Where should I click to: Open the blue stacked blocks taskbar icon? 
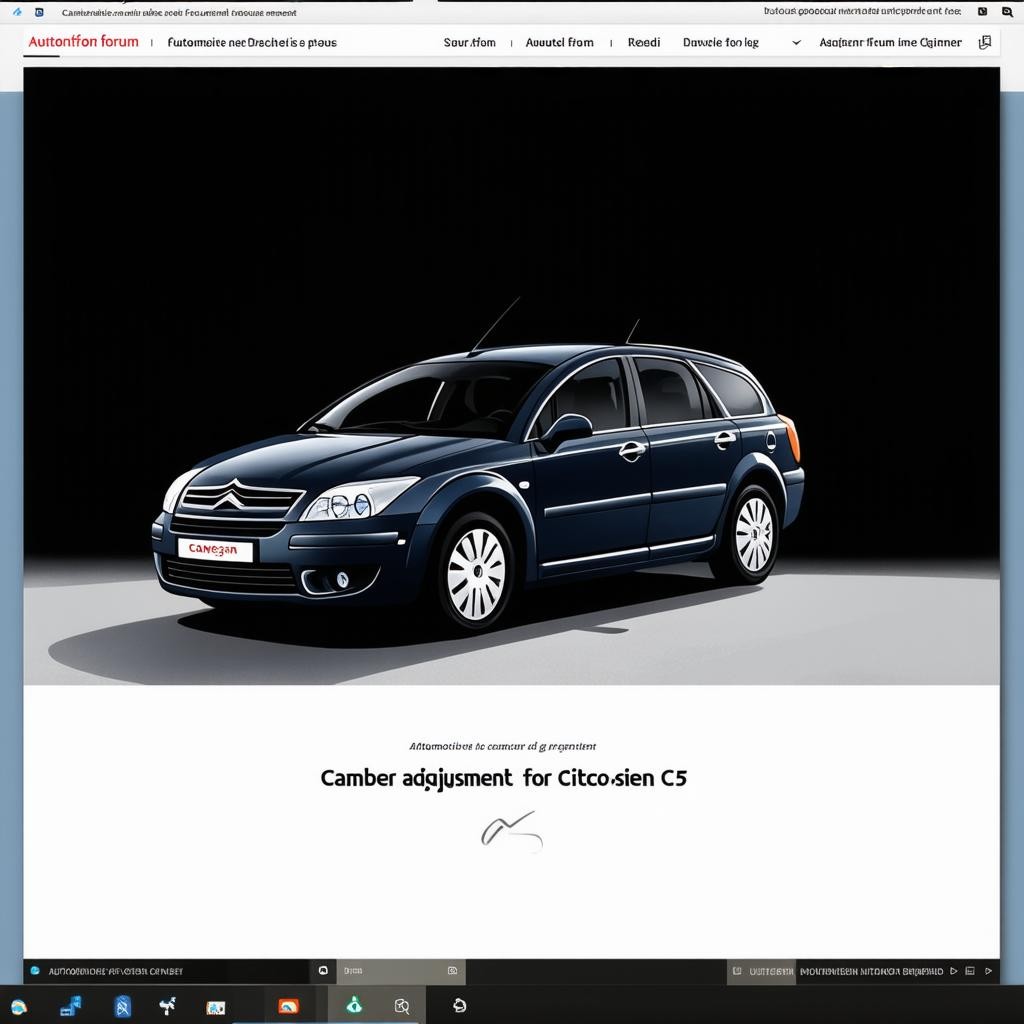71,1006
